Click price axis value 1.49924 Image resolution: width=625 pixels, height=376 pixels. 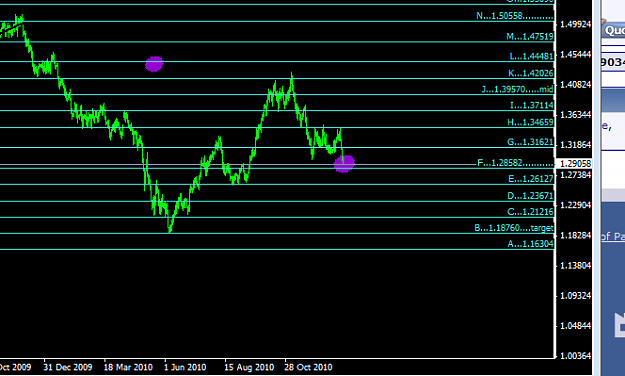pos(575,24)
